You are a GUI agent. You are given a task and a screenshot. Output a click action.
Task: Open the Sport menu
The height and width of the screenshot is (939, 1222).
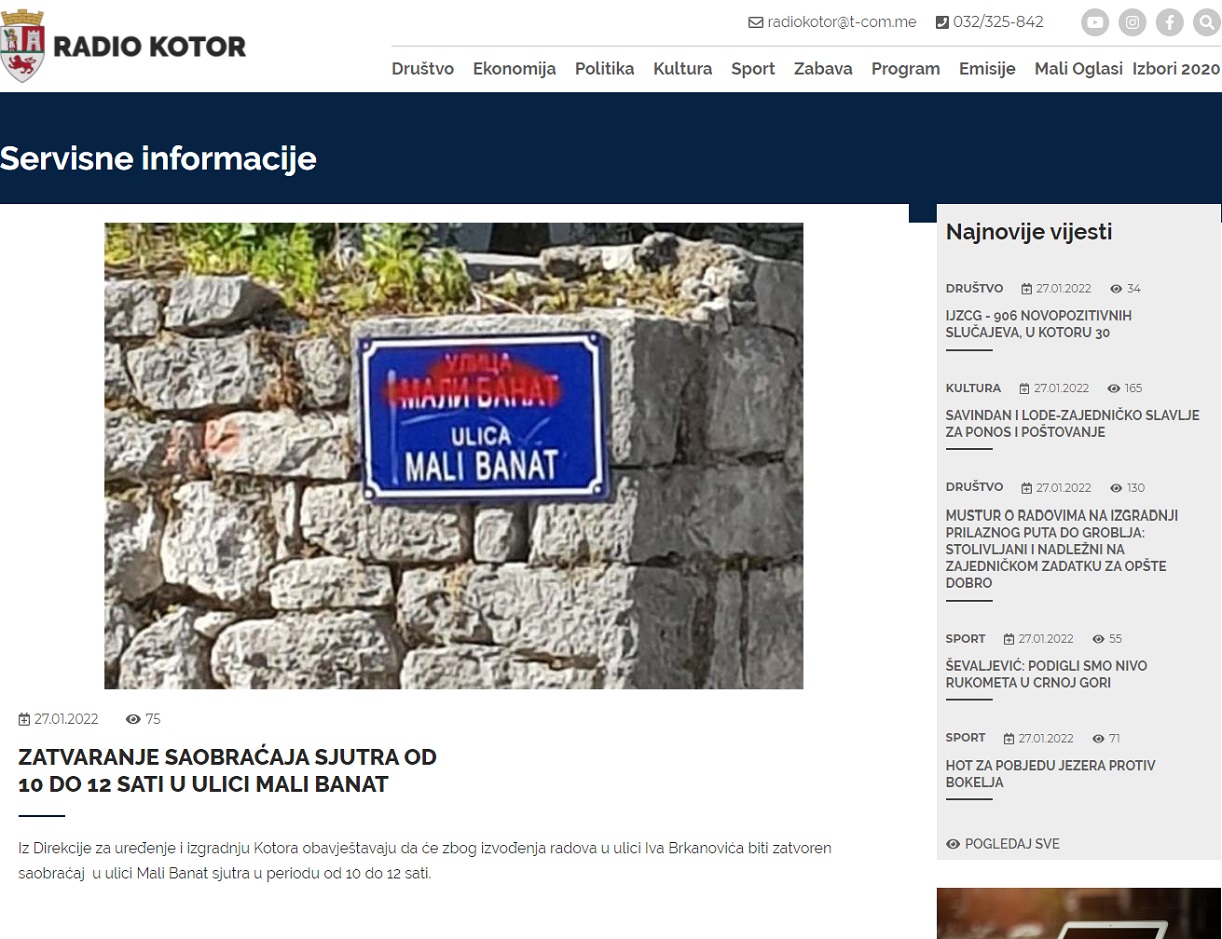click(753, 69)
